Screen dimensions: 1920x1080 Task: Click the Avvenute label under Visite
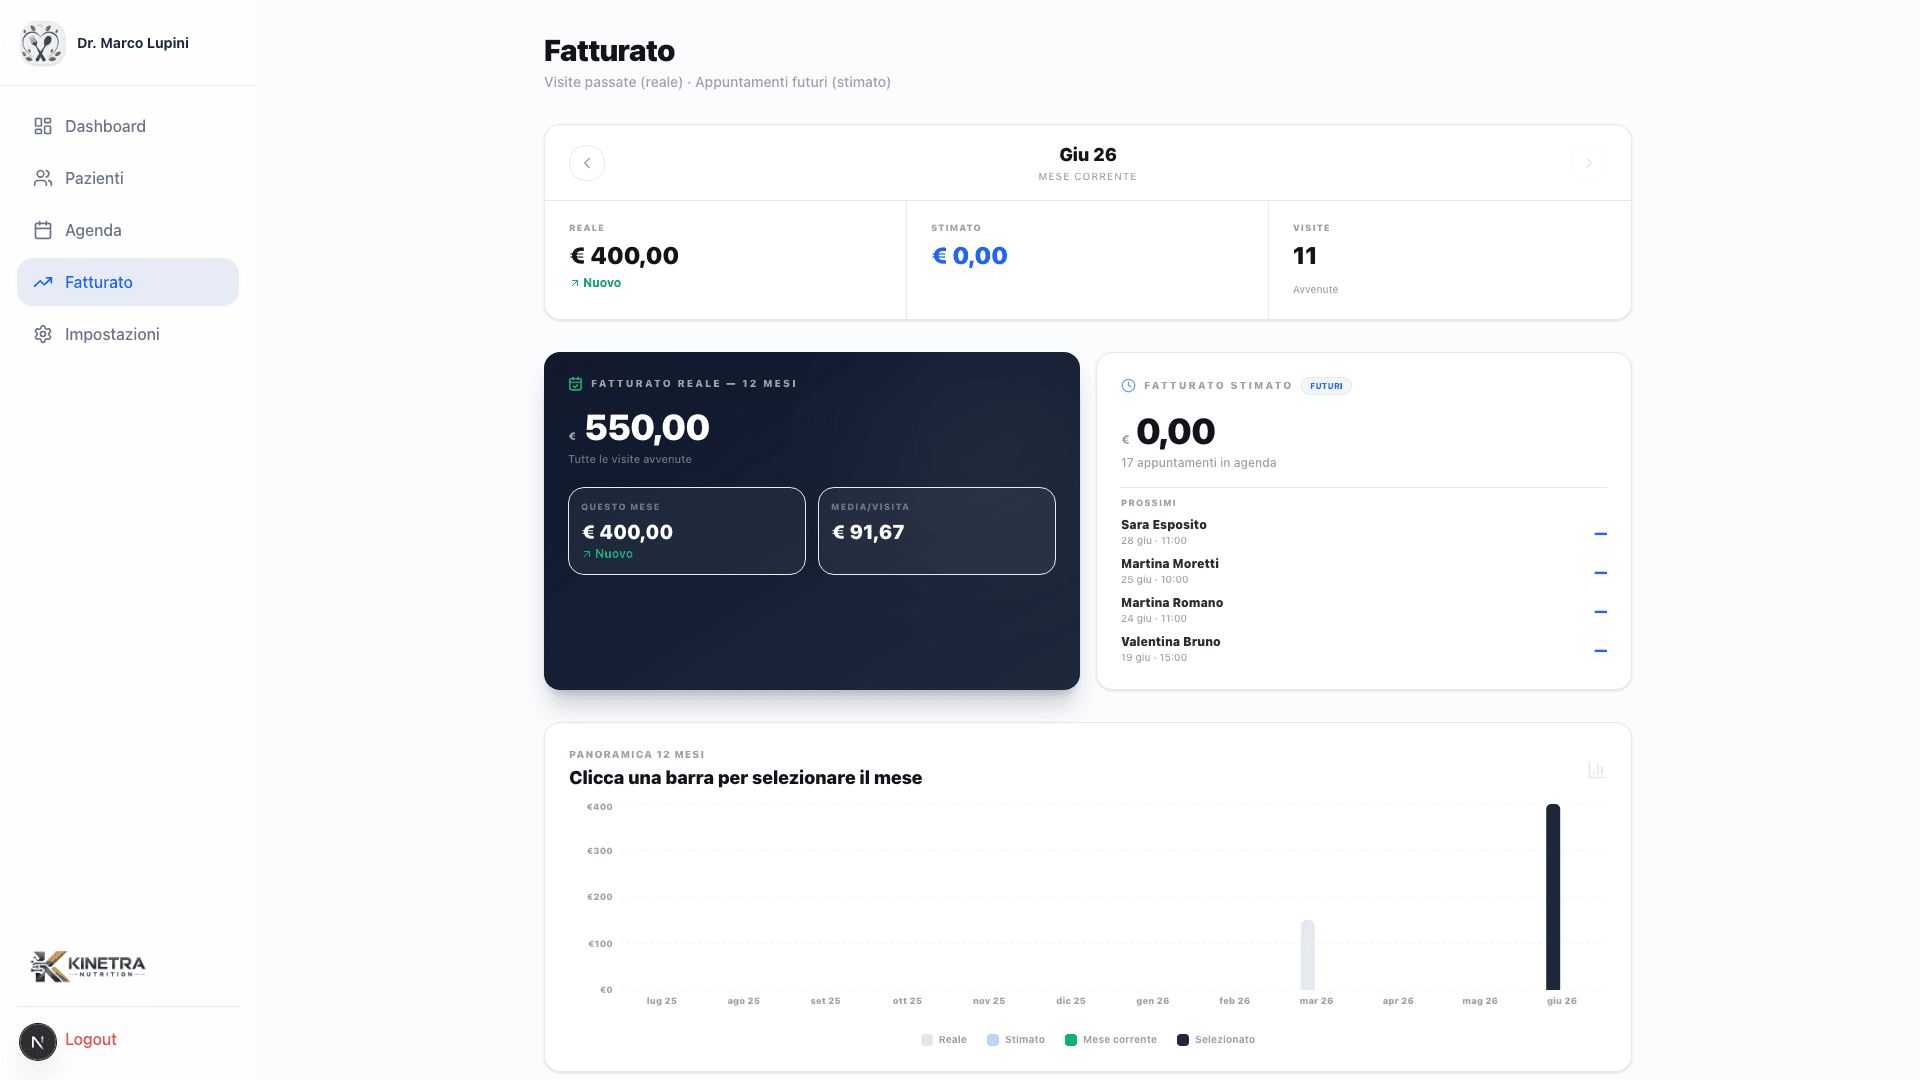coord(1315,290)
